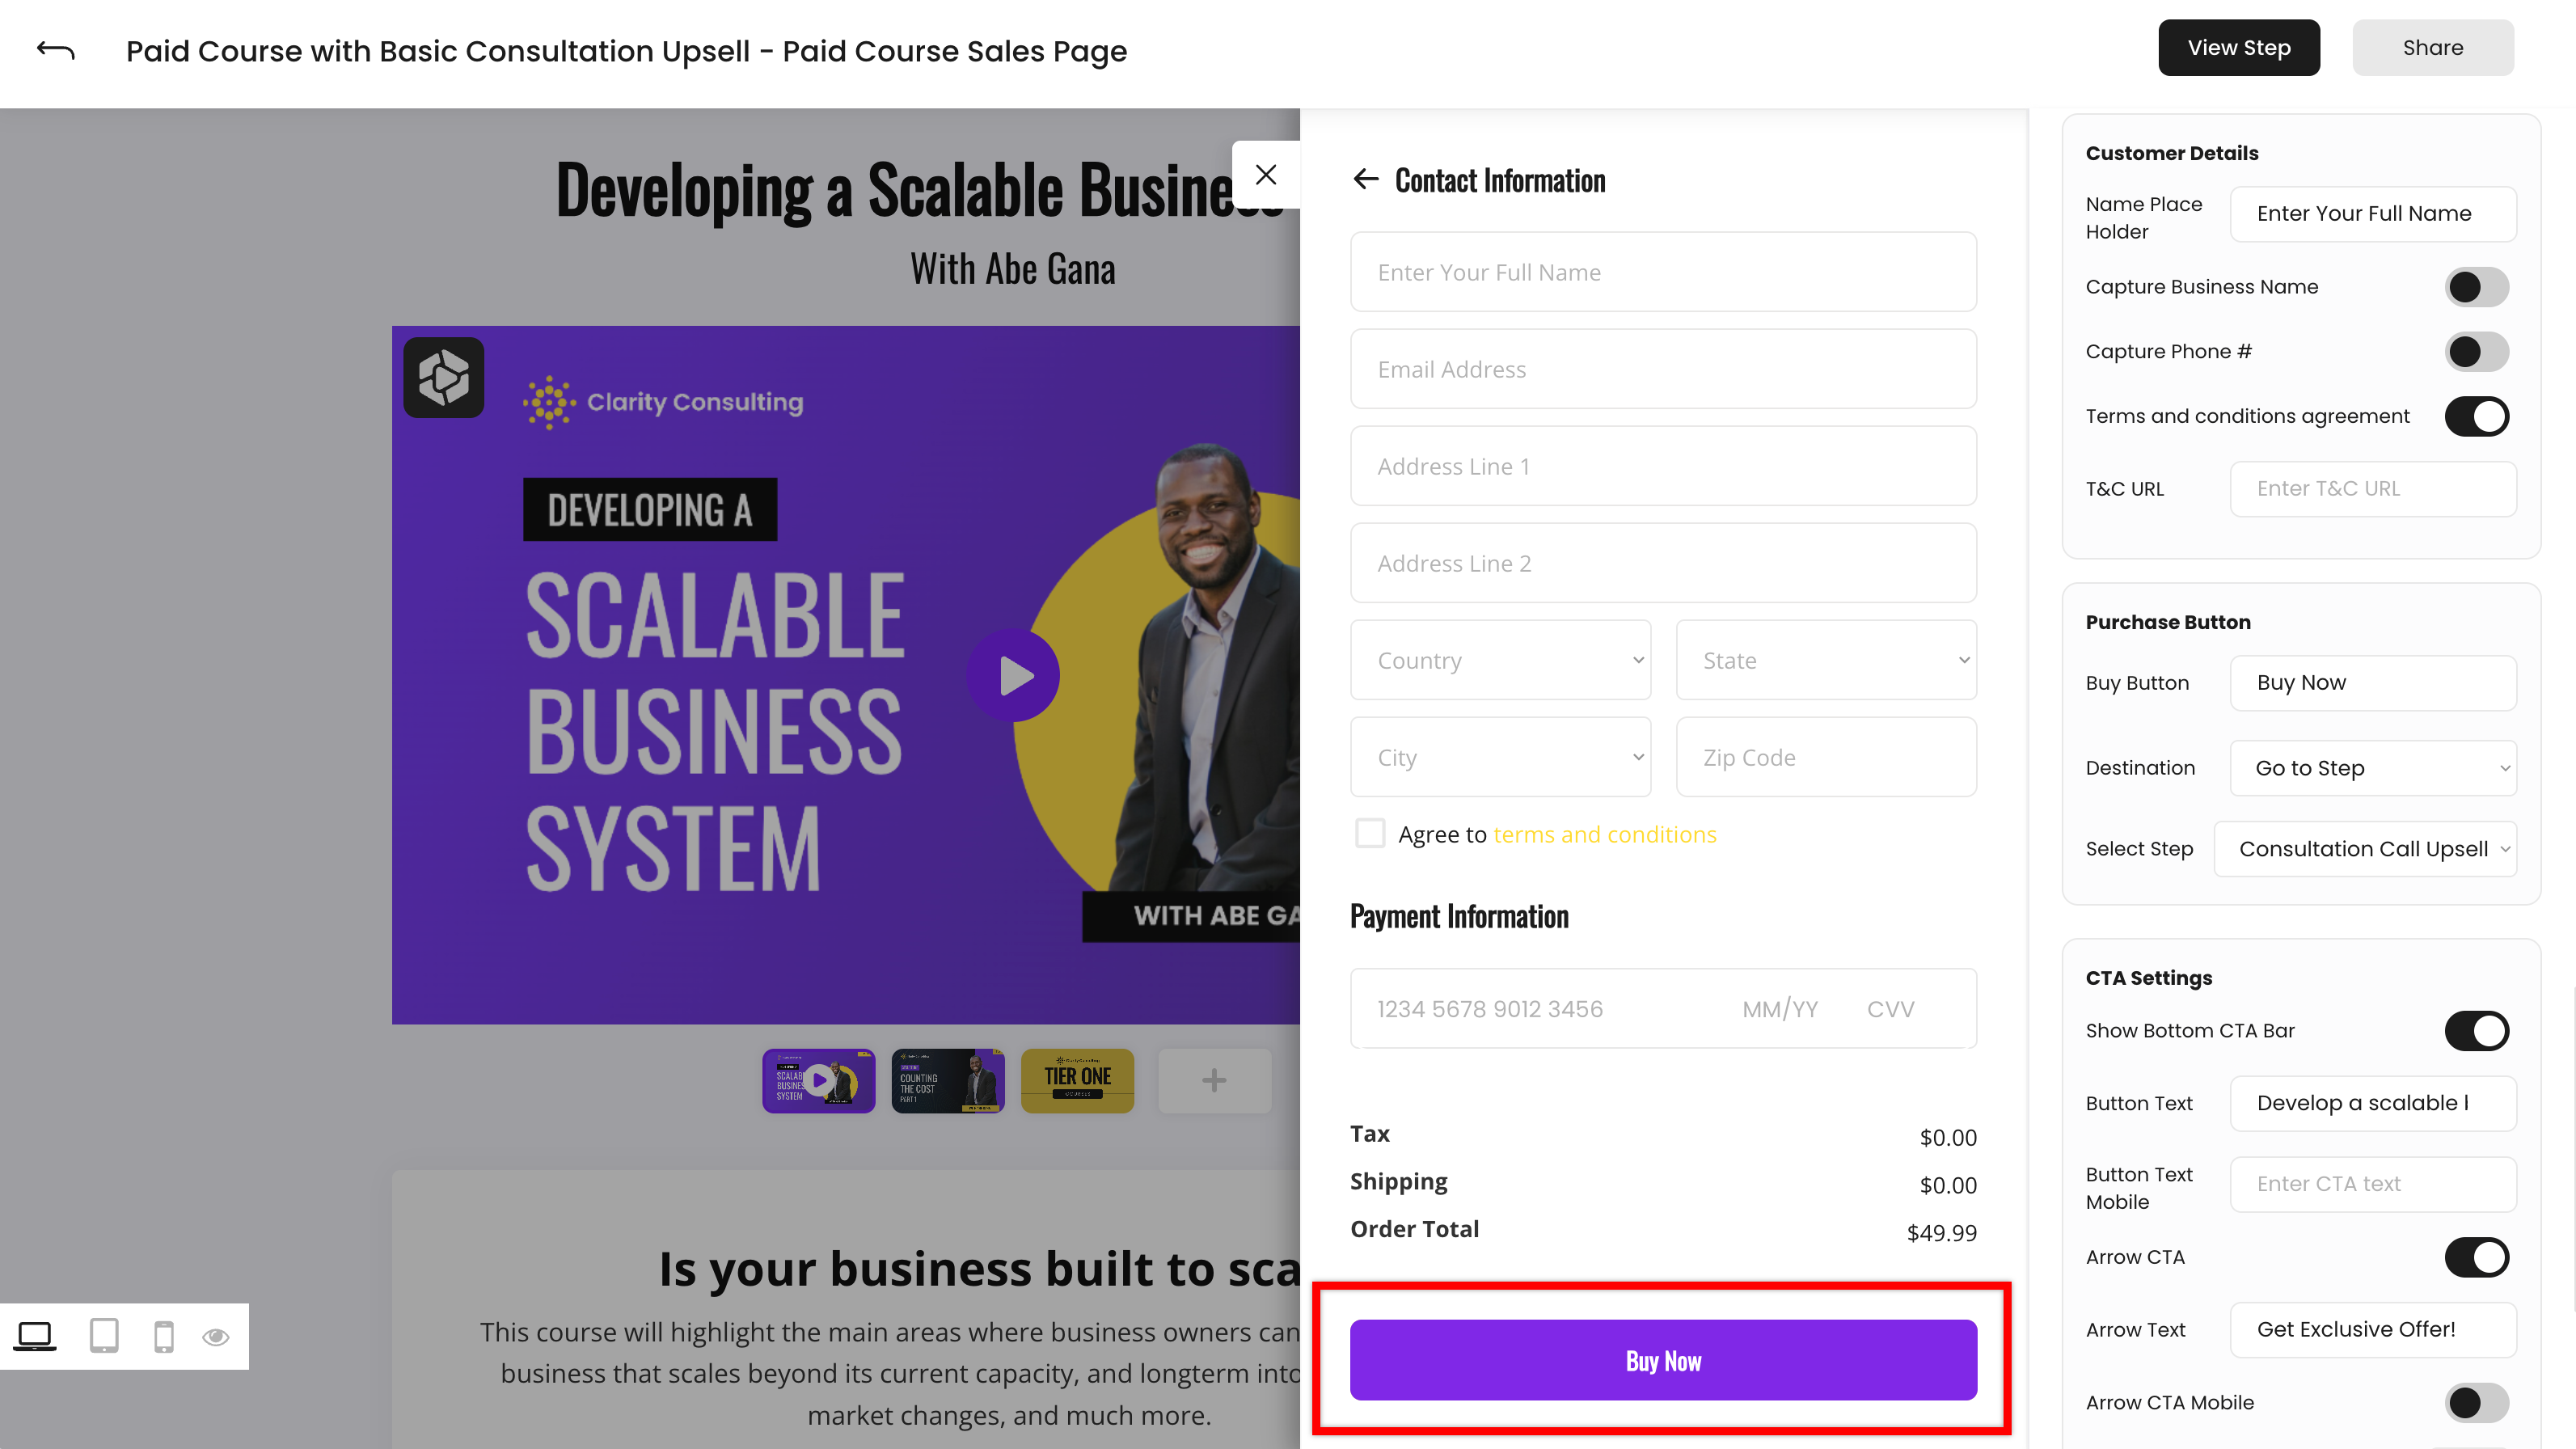This screenshot has width=2576, height=1449.
Task: Click the View Step button
Action: click(x=2238, y=48)
